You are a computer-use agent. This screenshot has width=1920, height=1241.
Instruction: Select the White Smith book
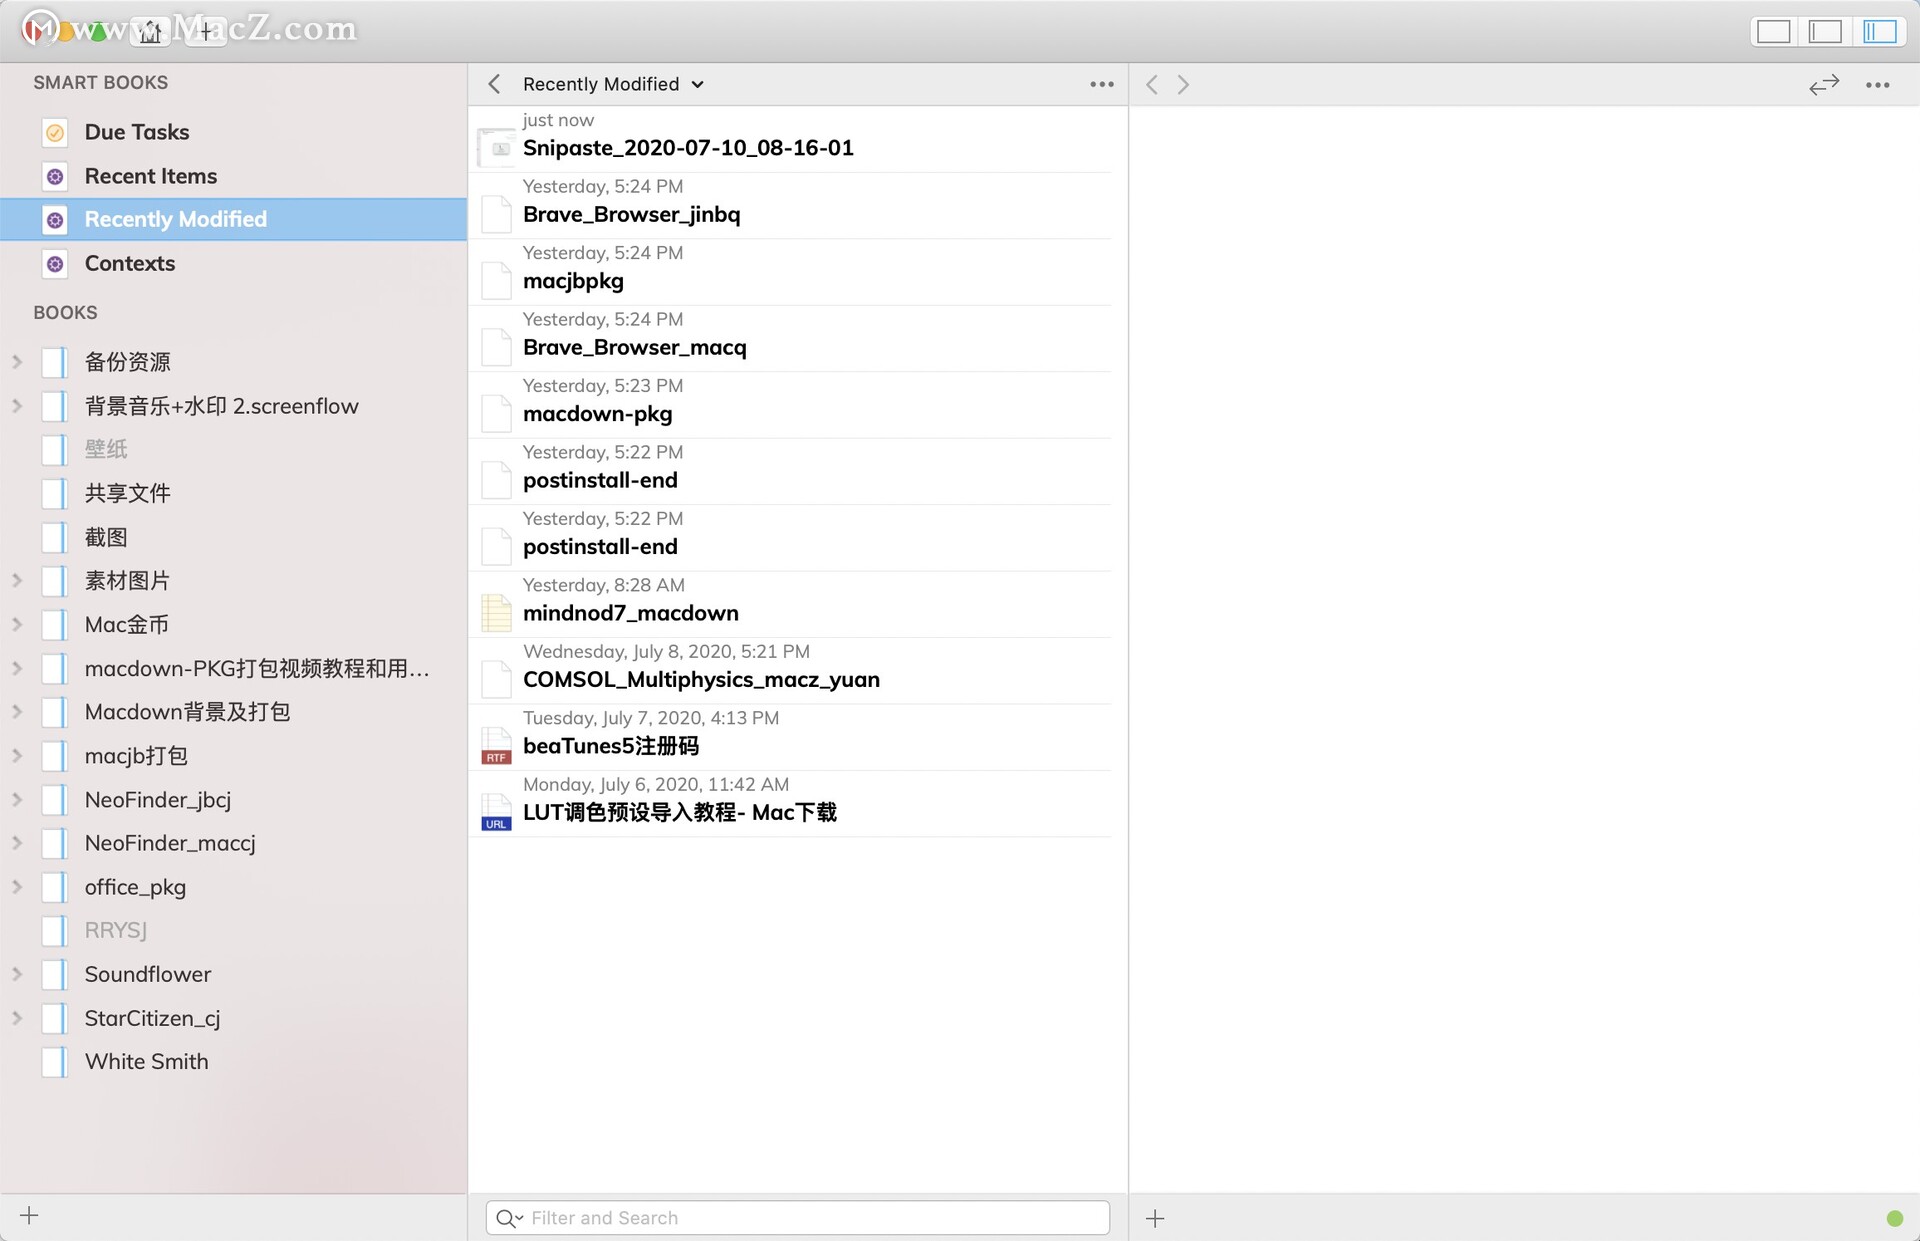tap(233, 1061)
